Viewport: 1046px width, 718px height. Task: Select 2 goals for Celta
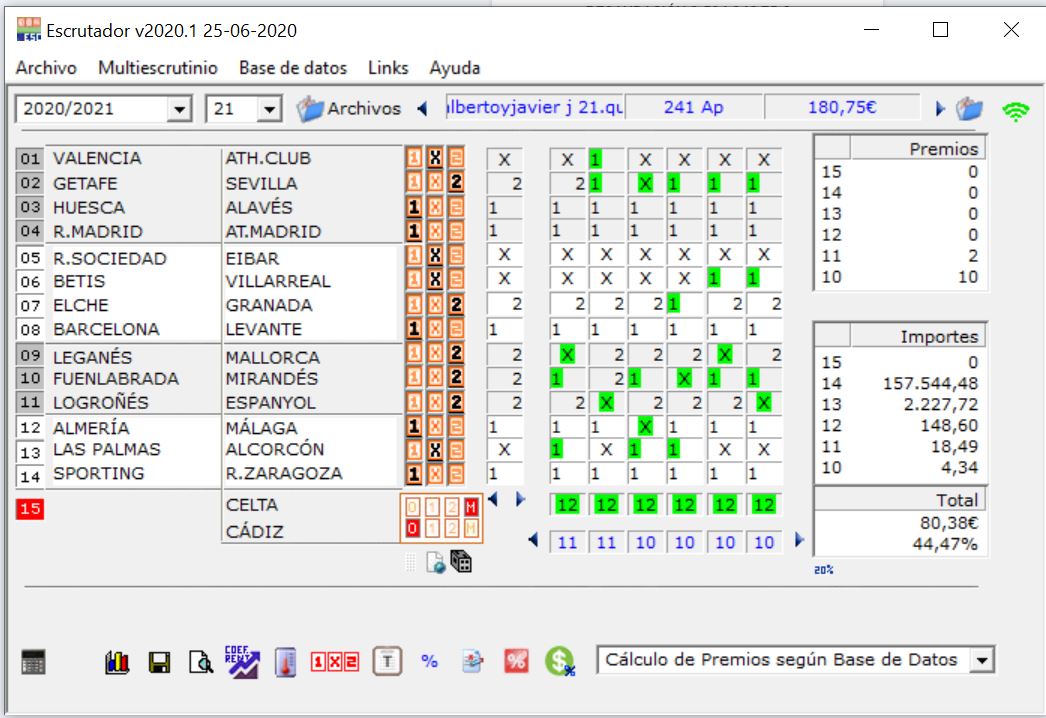(x=452, y=507)
